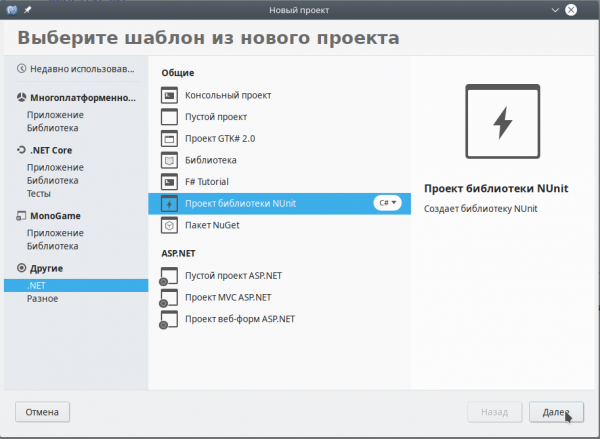Select Тесты under .NET Core
This screenshot has height=439, width=600.
pyautogui.click(x=41, y=194)
